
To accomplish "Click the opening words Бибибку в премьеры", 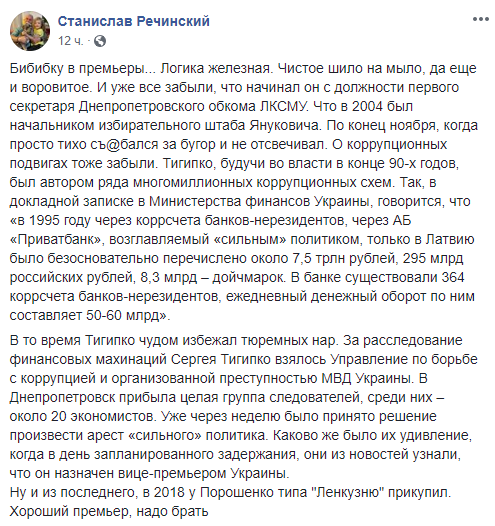I will (x=77, y=69).
